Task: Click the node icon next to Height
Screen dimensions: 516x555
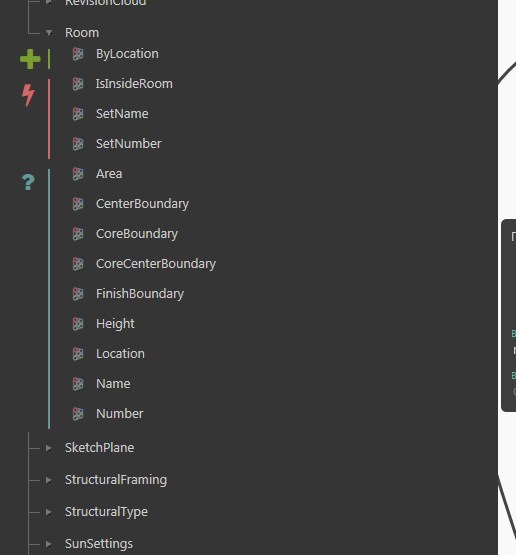Action: click(78, 324)
